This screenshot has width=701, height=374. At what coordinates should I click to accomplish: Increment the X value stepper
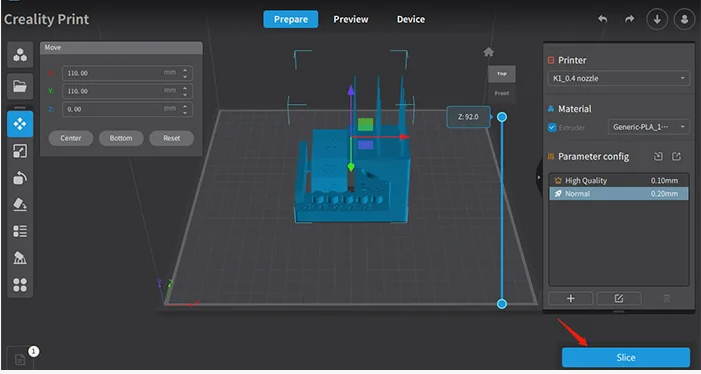click(185, 70)
